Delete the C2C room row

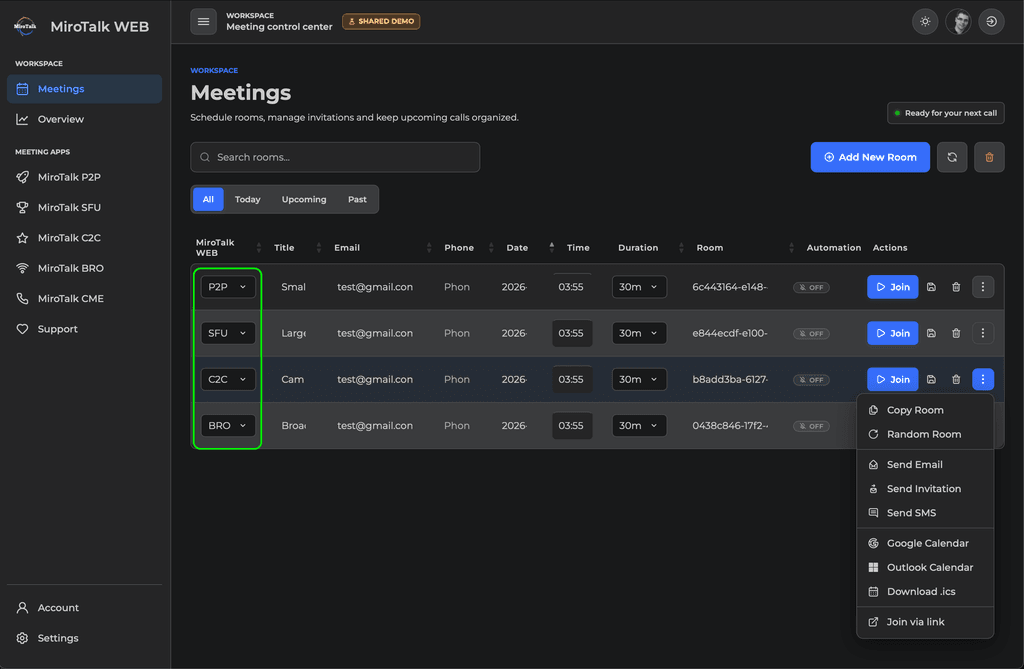[x=955, y=379]
